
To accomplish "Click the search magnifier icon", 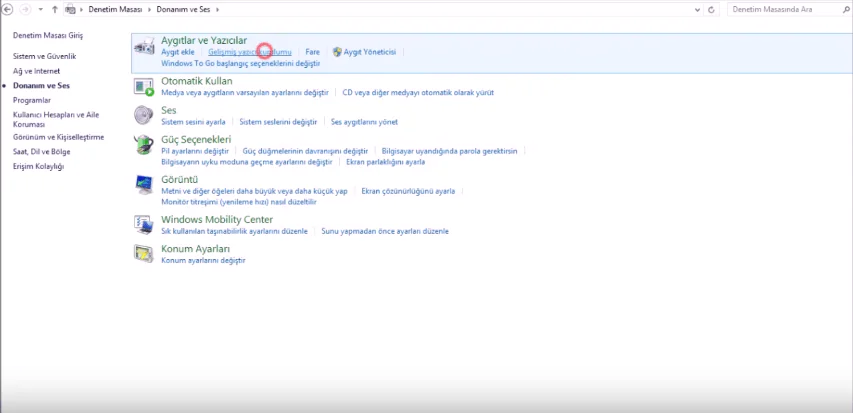I will [848, 10].
